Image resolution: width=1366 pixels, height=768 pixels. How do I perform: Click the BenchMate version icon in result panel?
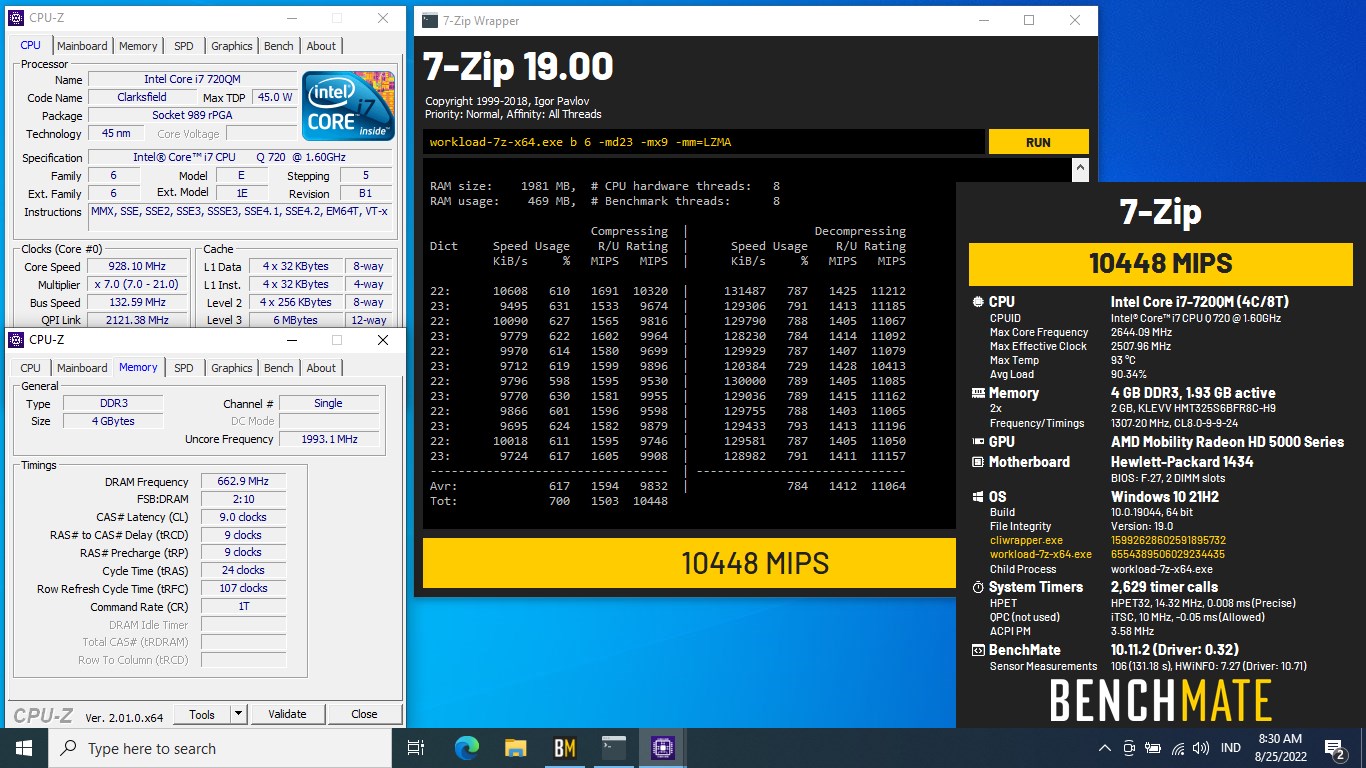click(978, 651)
